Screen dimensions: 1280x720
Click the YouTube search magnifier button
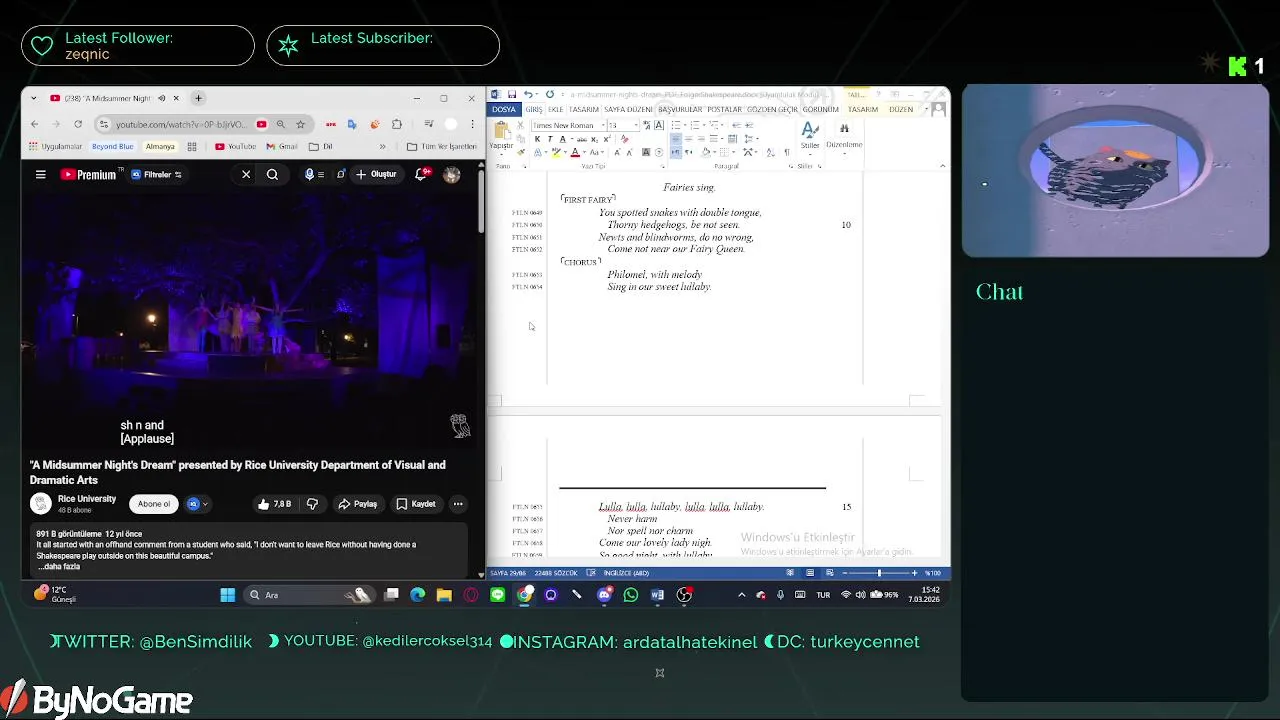click(x=272, y=174)
